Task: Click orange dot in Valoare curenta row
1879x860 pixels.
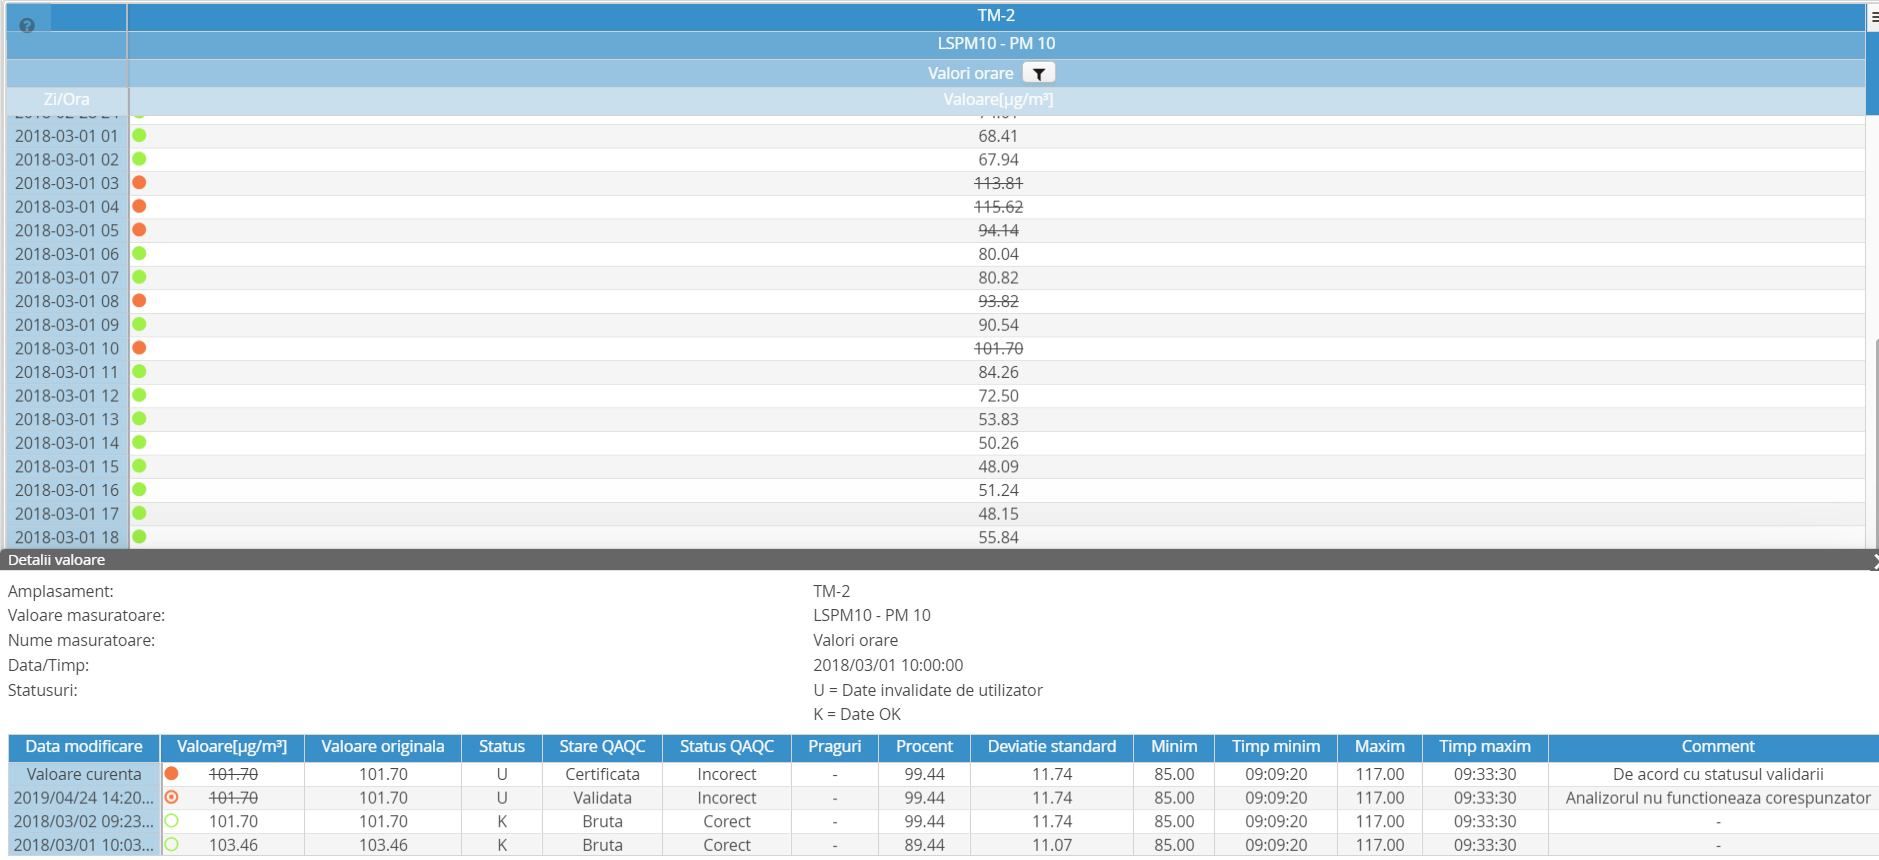Action: 172,774
